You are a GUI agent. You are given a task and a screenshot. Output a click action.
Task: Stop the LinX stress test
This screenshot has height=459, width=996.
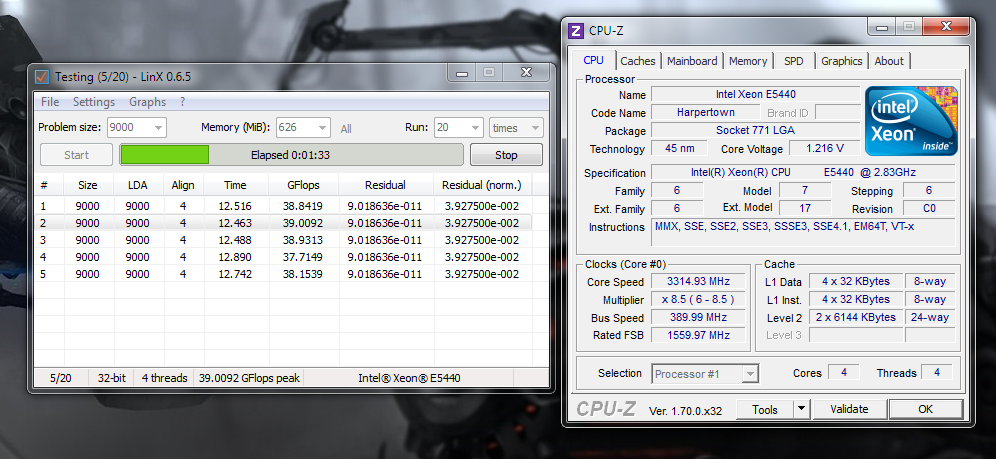coord(506,155)
